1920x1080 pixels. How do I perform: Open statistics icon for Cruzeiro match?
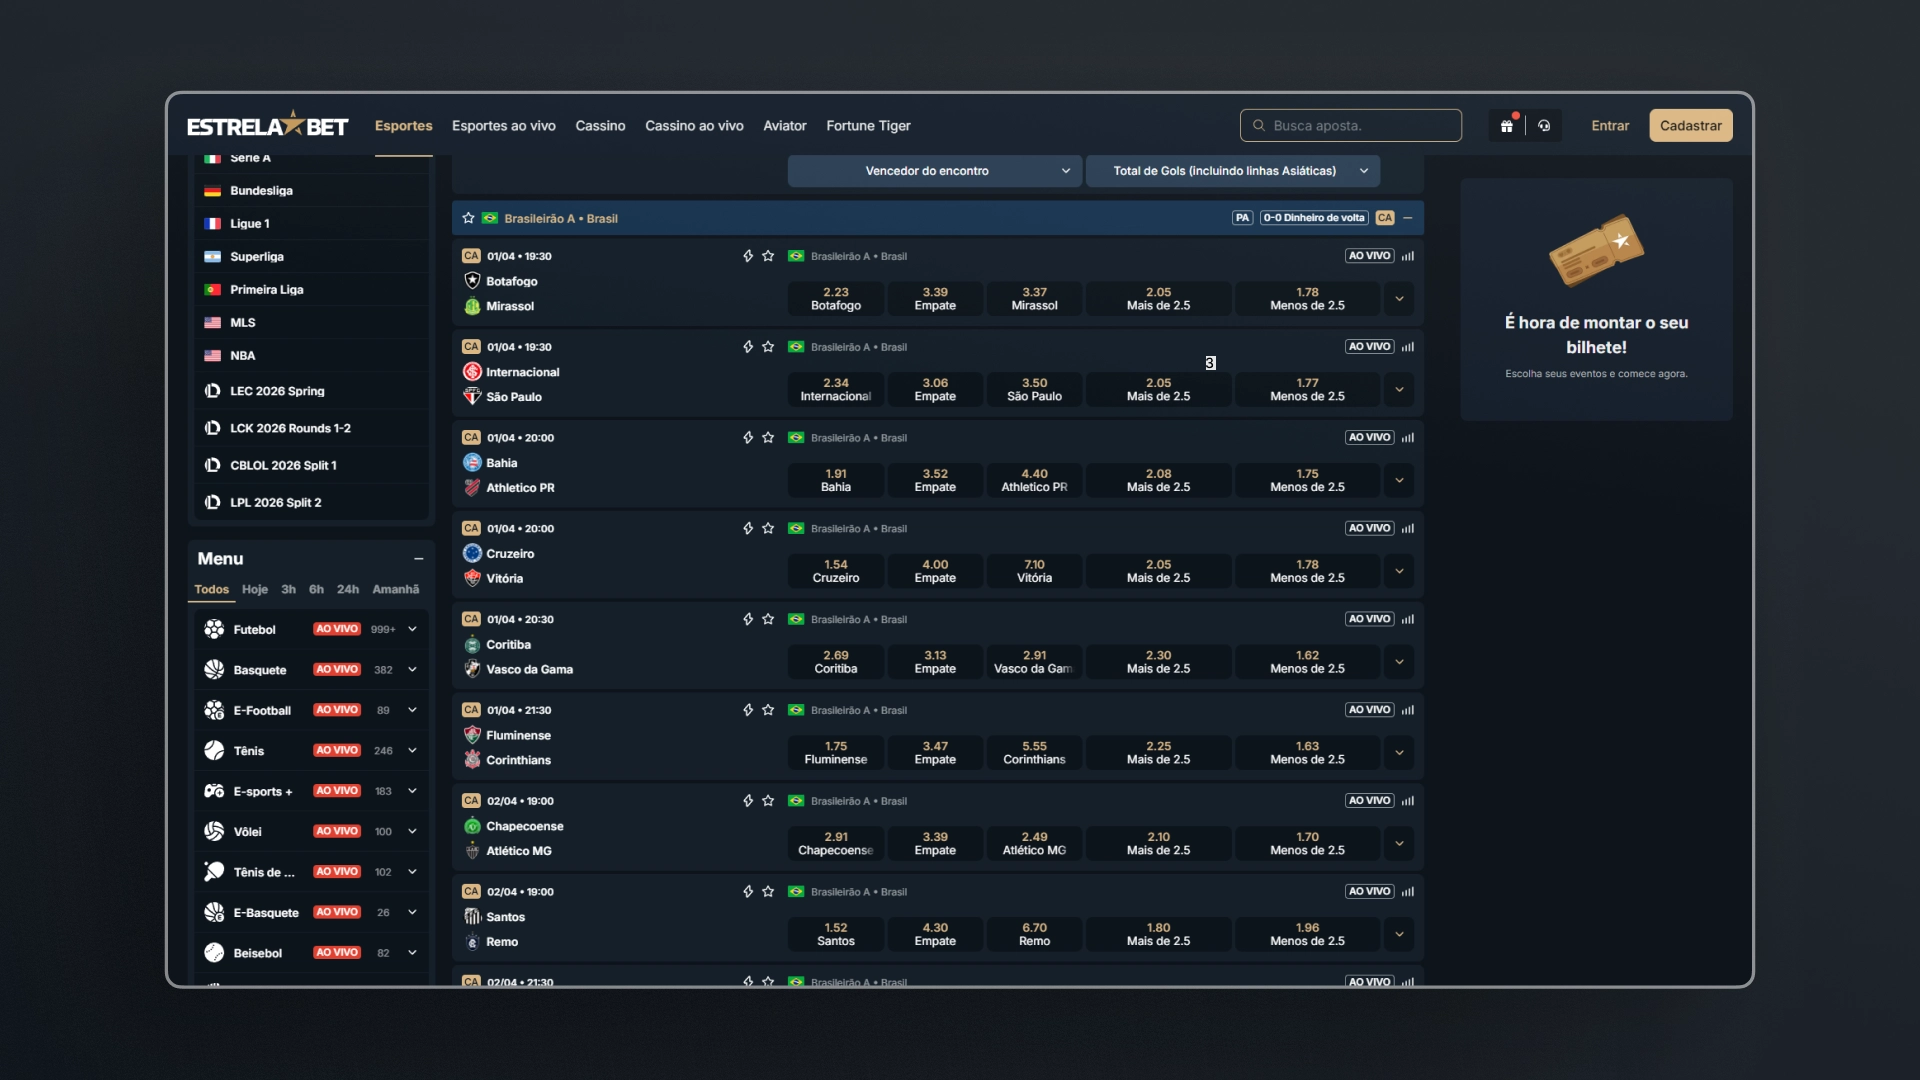click(x=1408, y=528)
